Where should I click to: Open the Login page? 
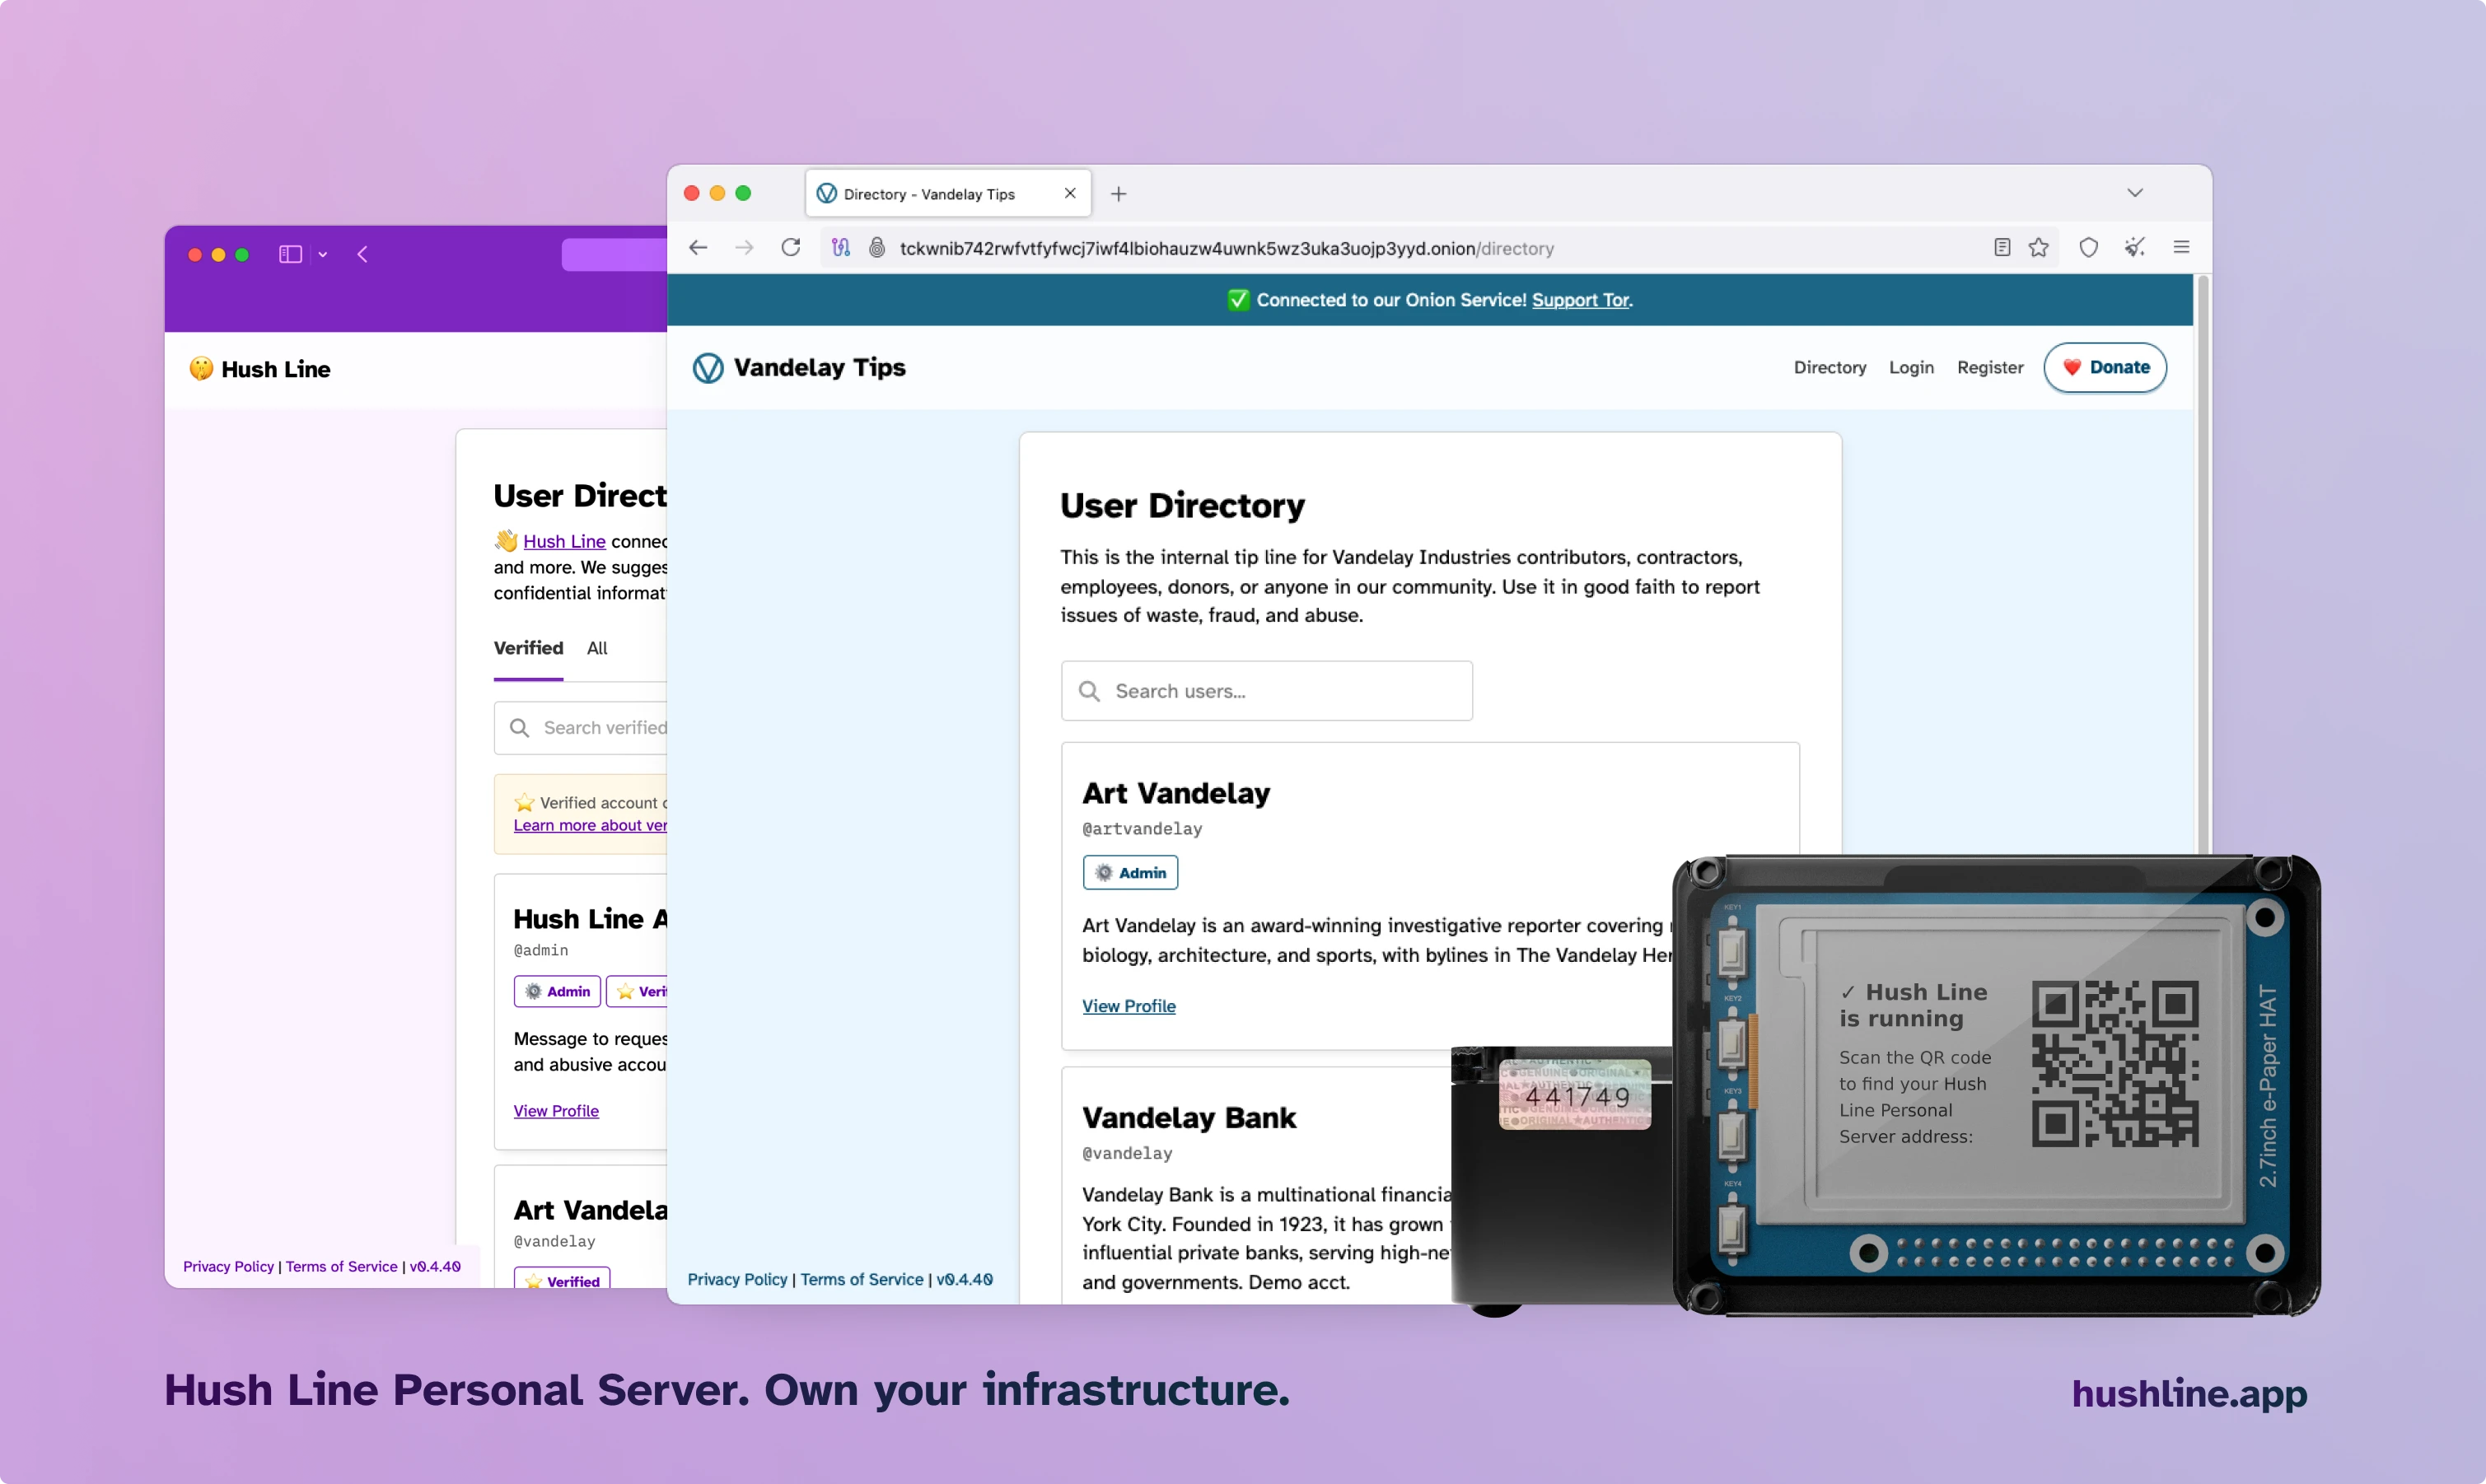pos(1911,367)
